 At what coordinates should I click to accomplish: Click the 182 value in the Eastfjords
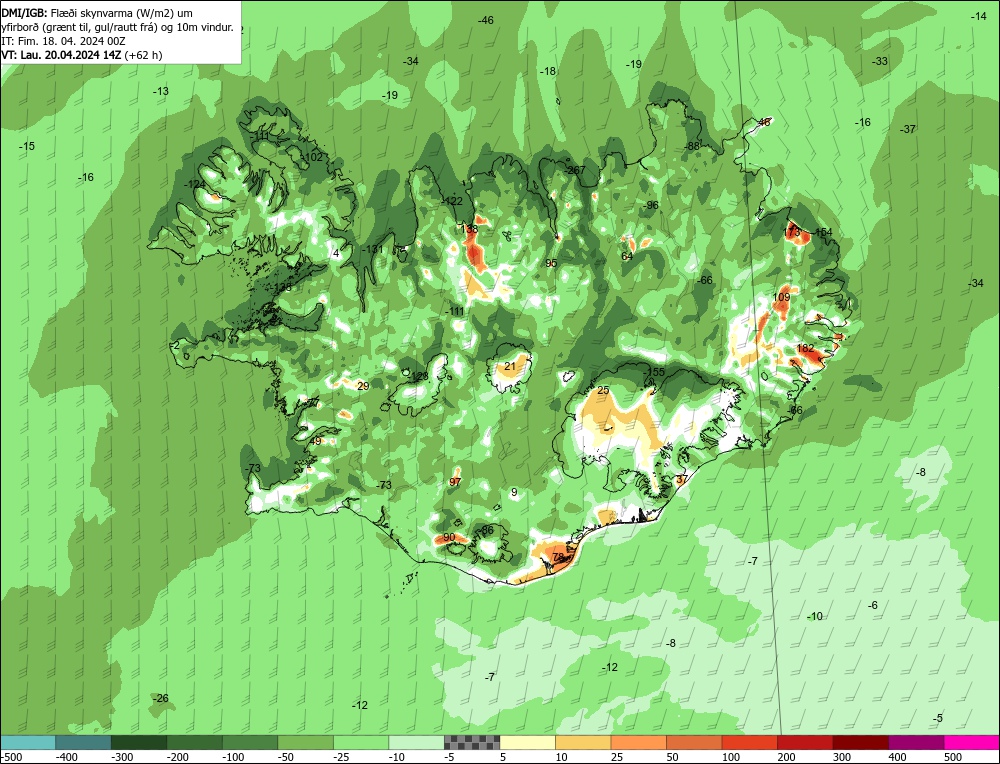point(805,348)
